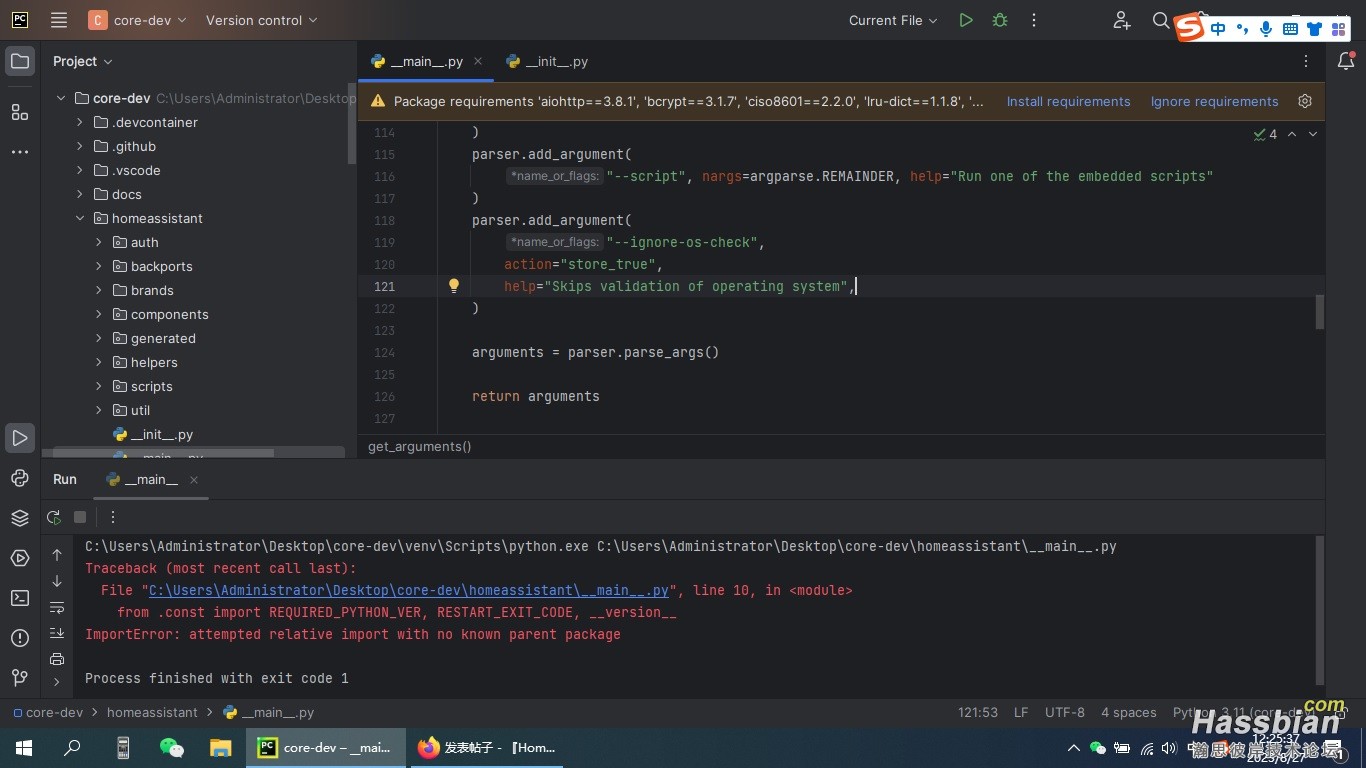1366x768 pixels.
Task: Toggle soft-wrap in Run console
Action: coord(57,607)
